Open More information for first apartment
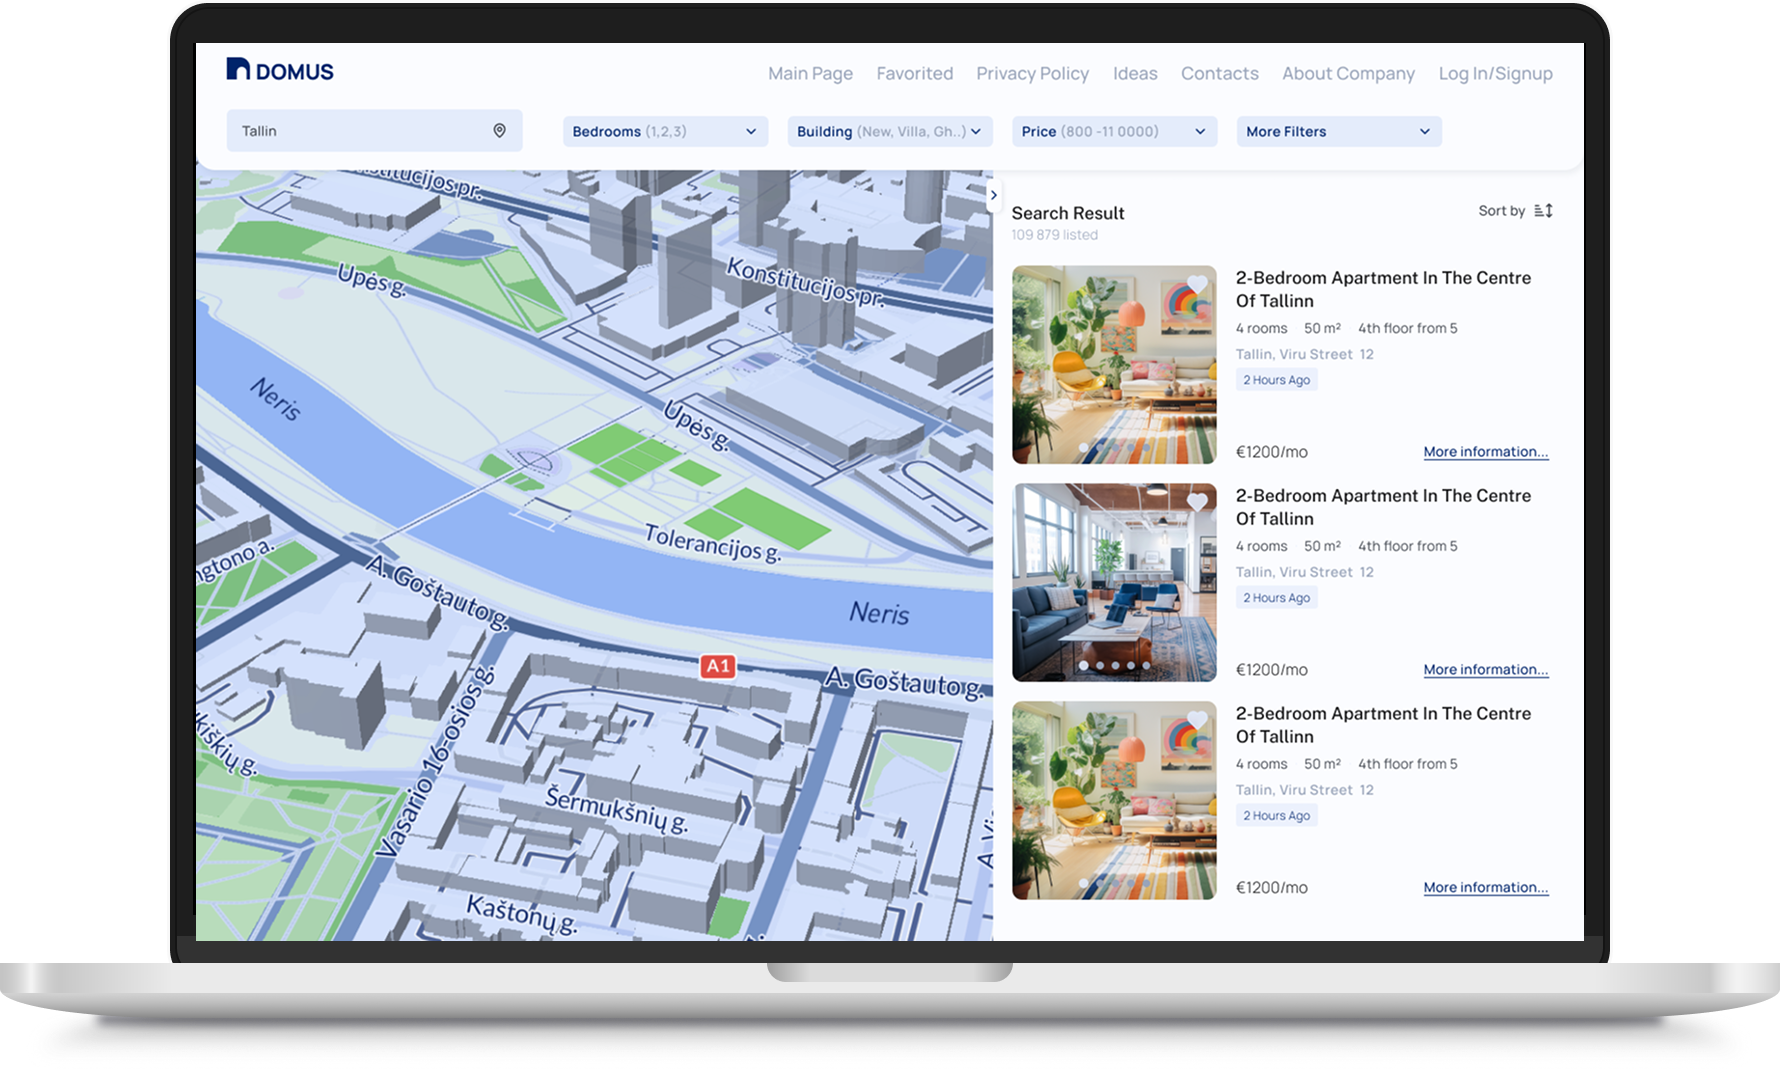This screenshot has height=1074, width=1780. tap(1485, 451)
